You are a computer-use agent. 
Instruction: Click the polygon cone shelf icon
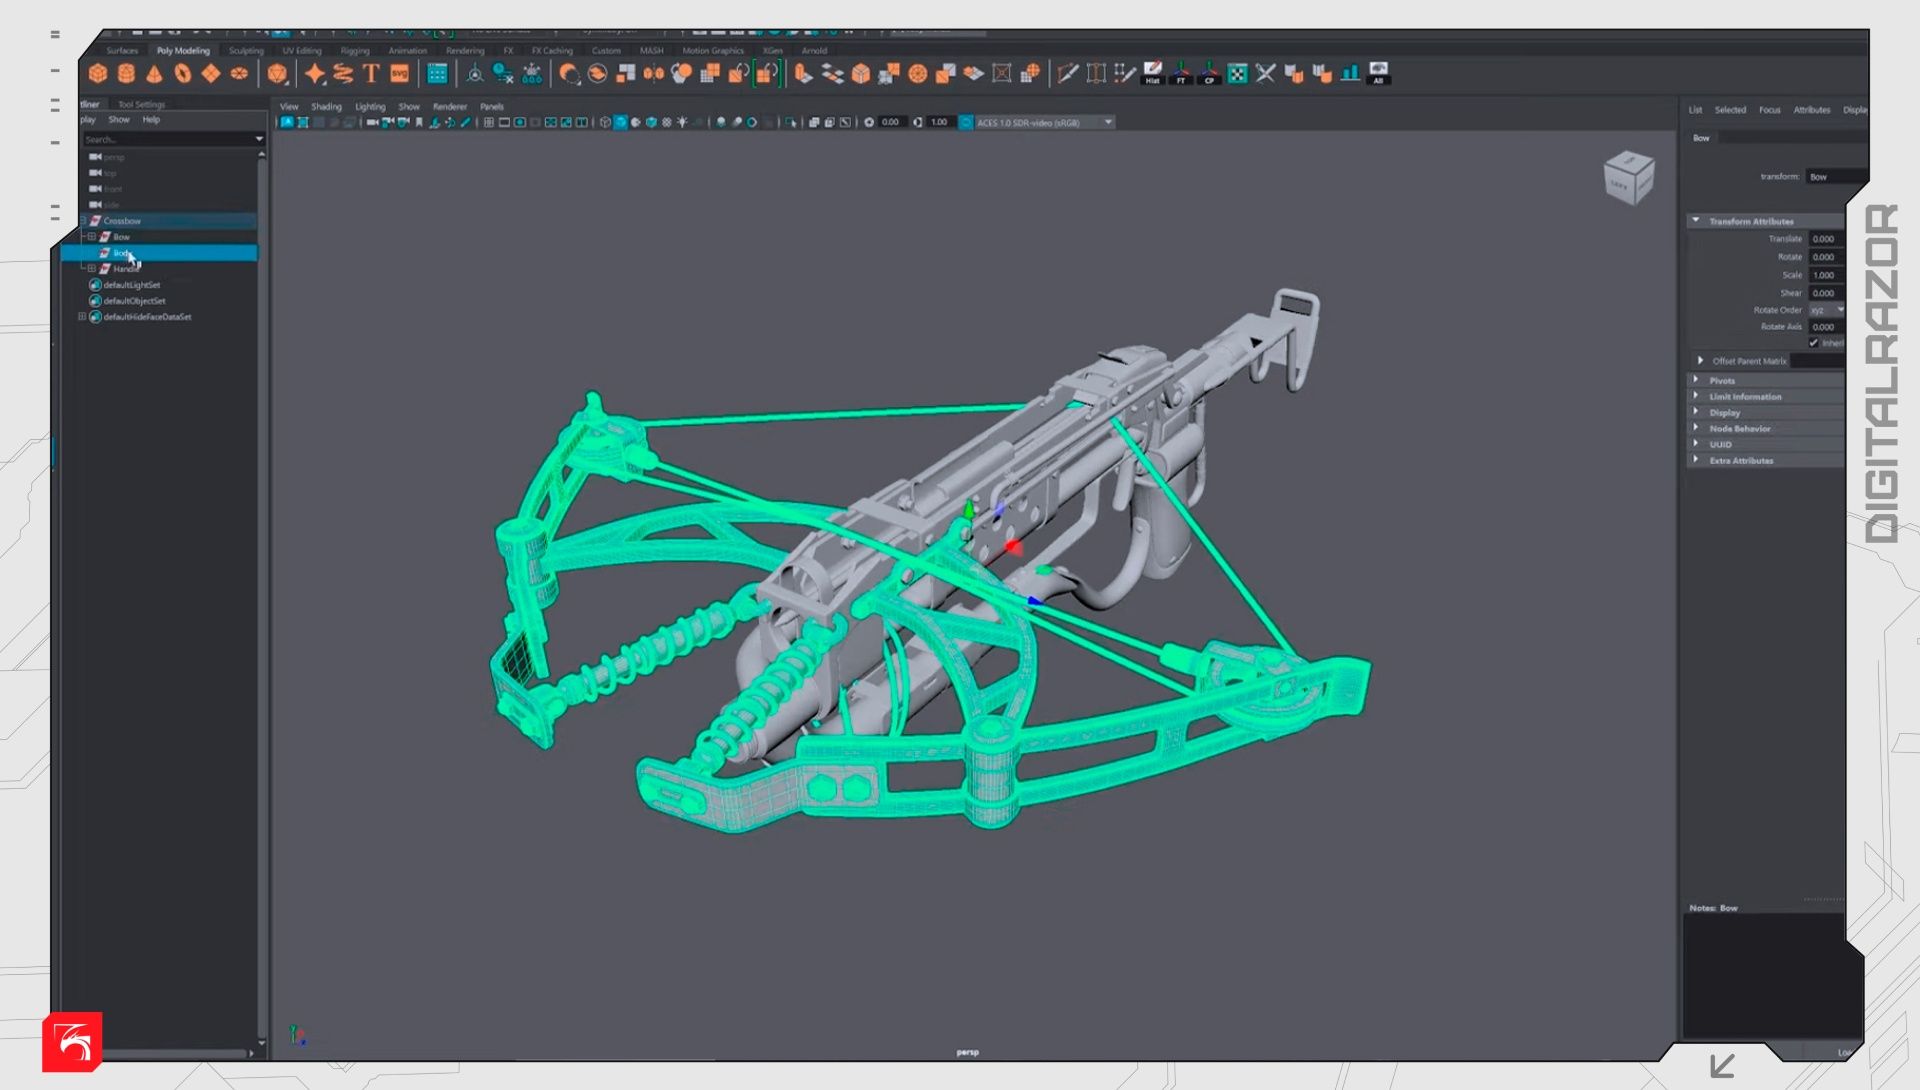coord(154,73)
